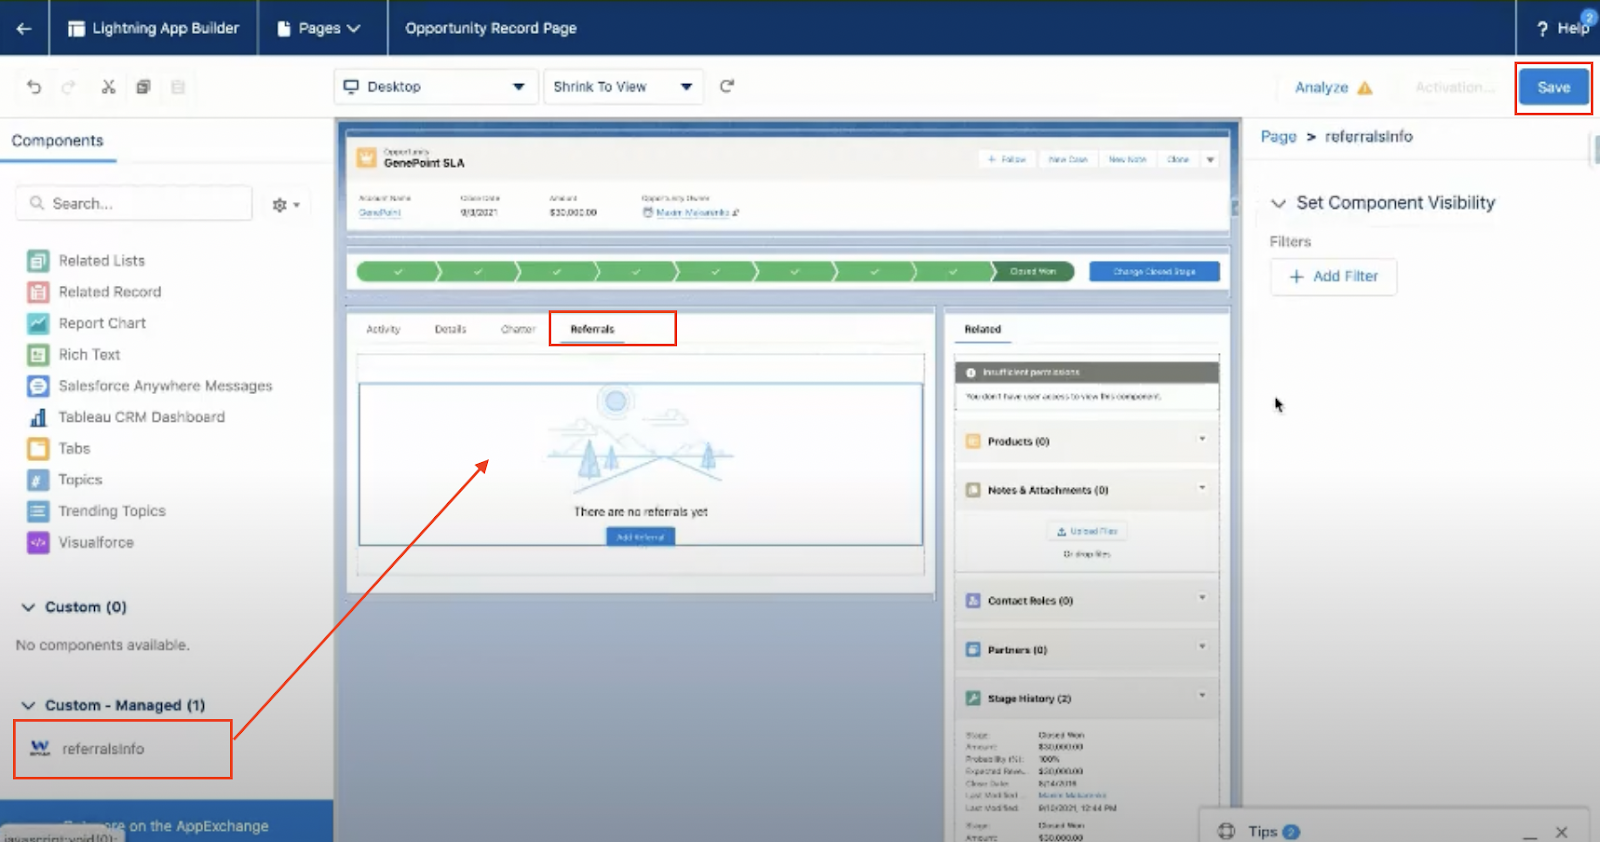Click the 'Opportunity Record Page' title text
The width and height of the screenshot is (1600, 842).
(491, 28)
